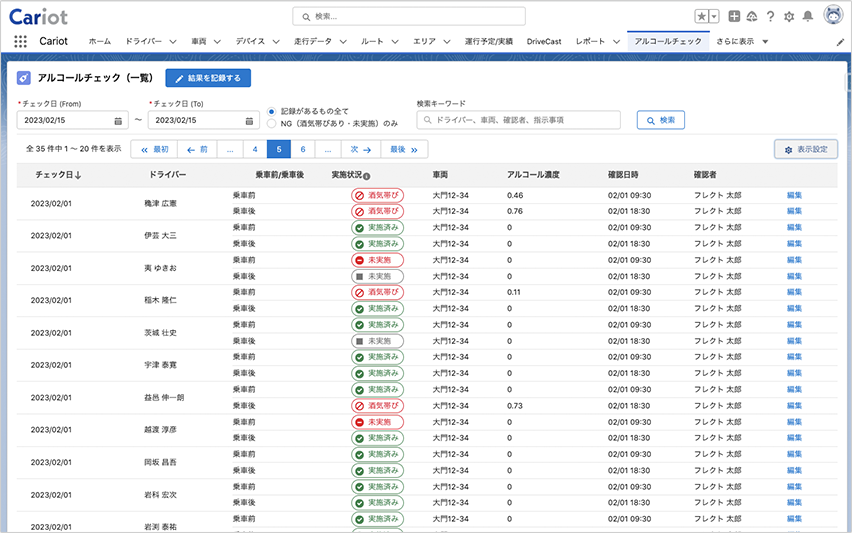Viewport: 852px width, 533px height.
Task: Expand the ドライバー menu chevron
Action: coord(173,42)
